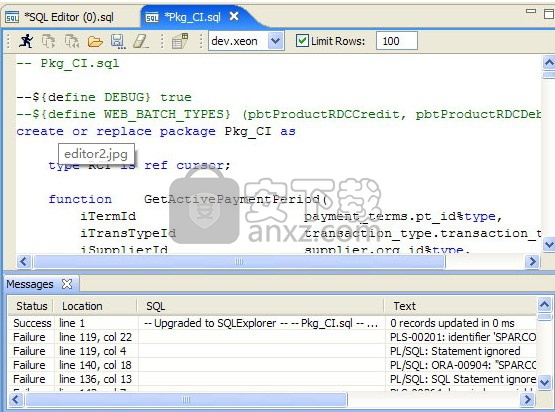Click the iTransTypeId parameter in the code
This screenshot has height=412, width=555.
(128, 233)
